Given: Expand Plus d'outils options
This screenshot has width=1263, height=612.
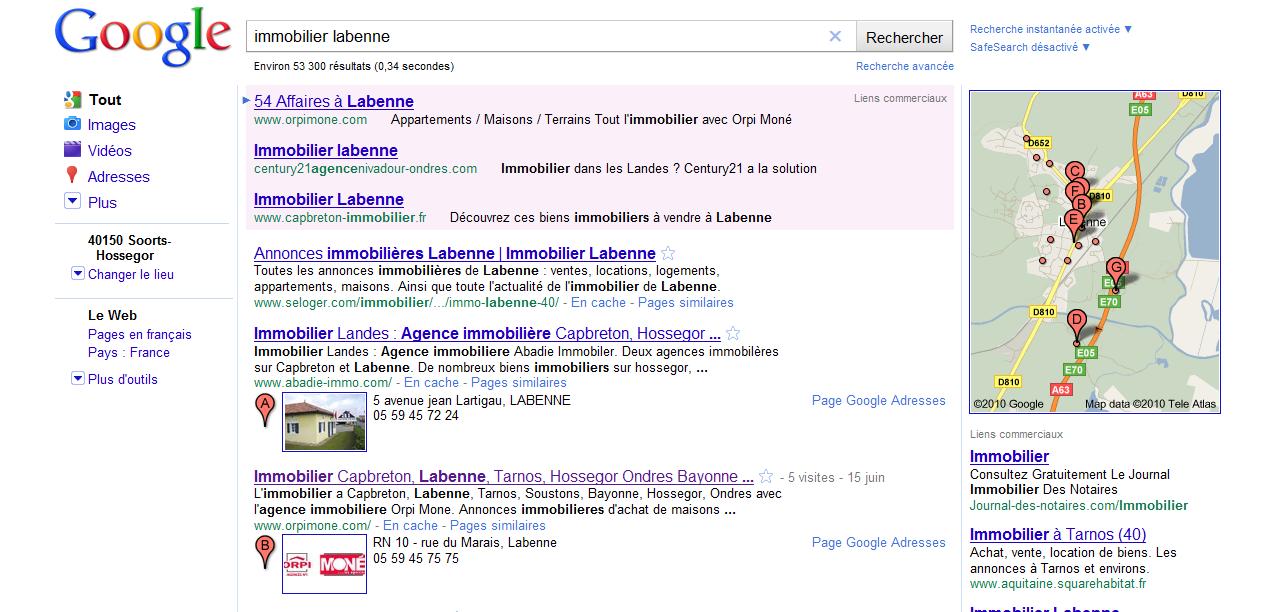Looking at the screenshot, I should (x=78, y=379).
